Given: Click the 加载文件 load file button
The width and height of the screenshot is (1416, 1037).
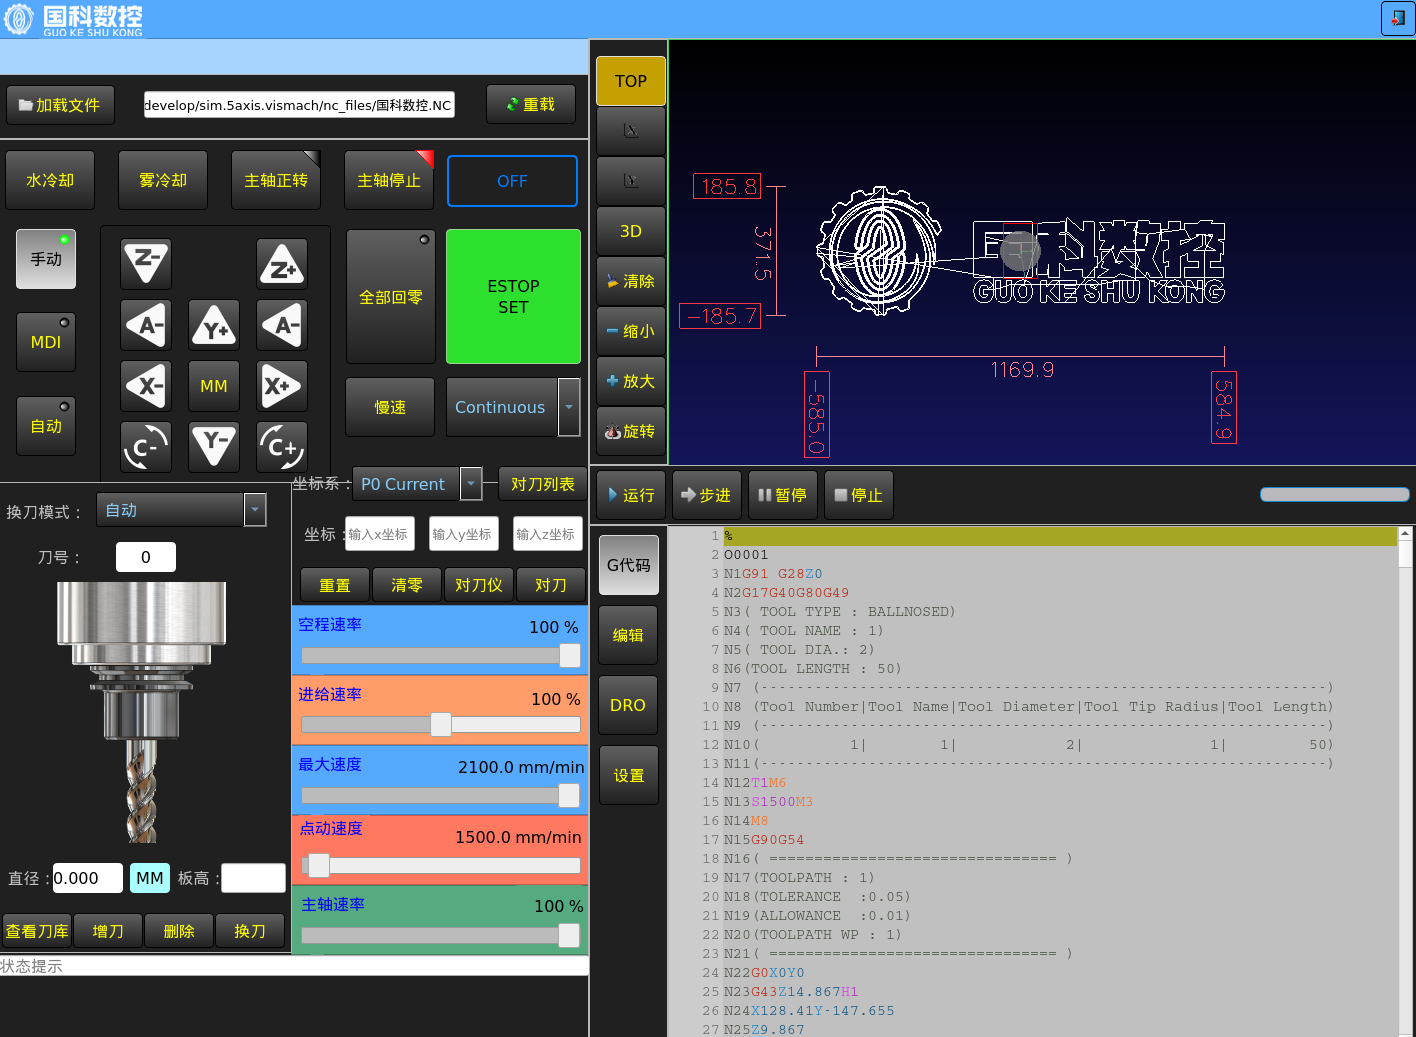Looking at the screenshot, I should [60, 105].
